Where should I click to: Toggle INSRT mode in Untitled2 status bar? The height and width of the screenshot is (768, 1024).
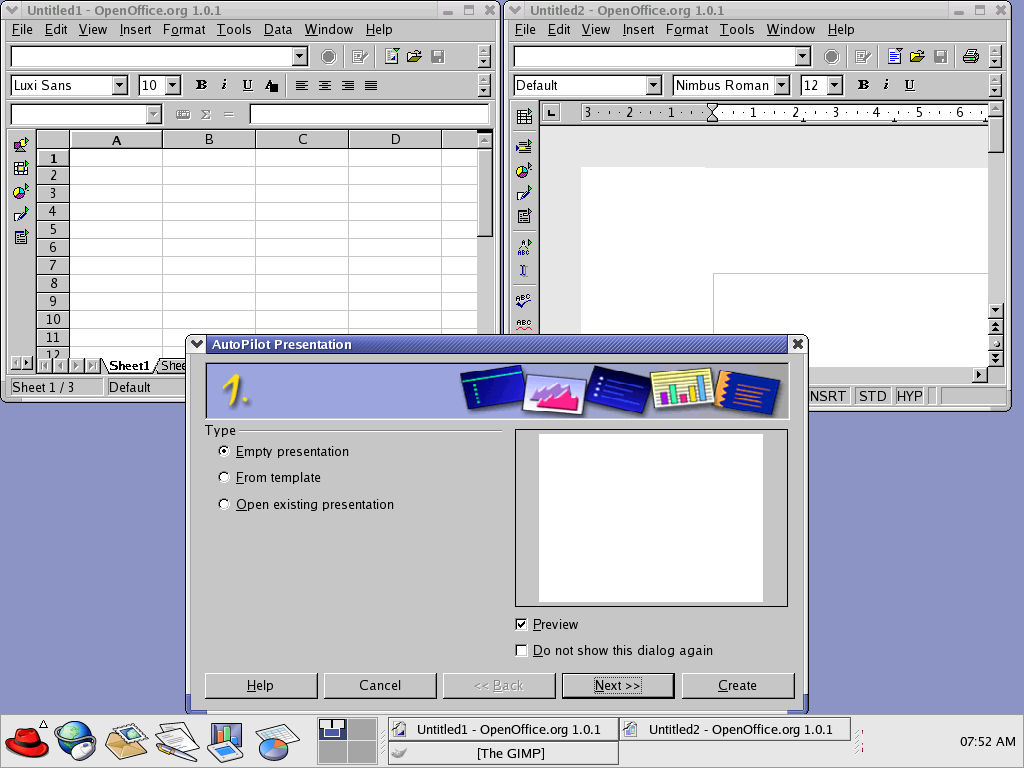click(828, 396)
